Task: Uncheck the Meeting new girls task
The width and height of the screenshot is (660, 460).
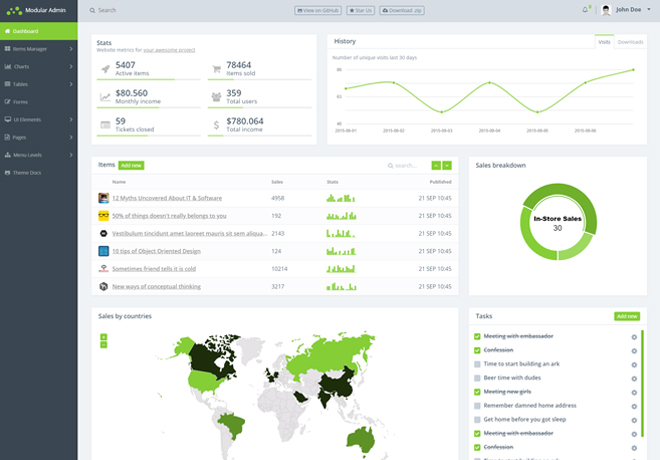Action: [x=477, y=392]
